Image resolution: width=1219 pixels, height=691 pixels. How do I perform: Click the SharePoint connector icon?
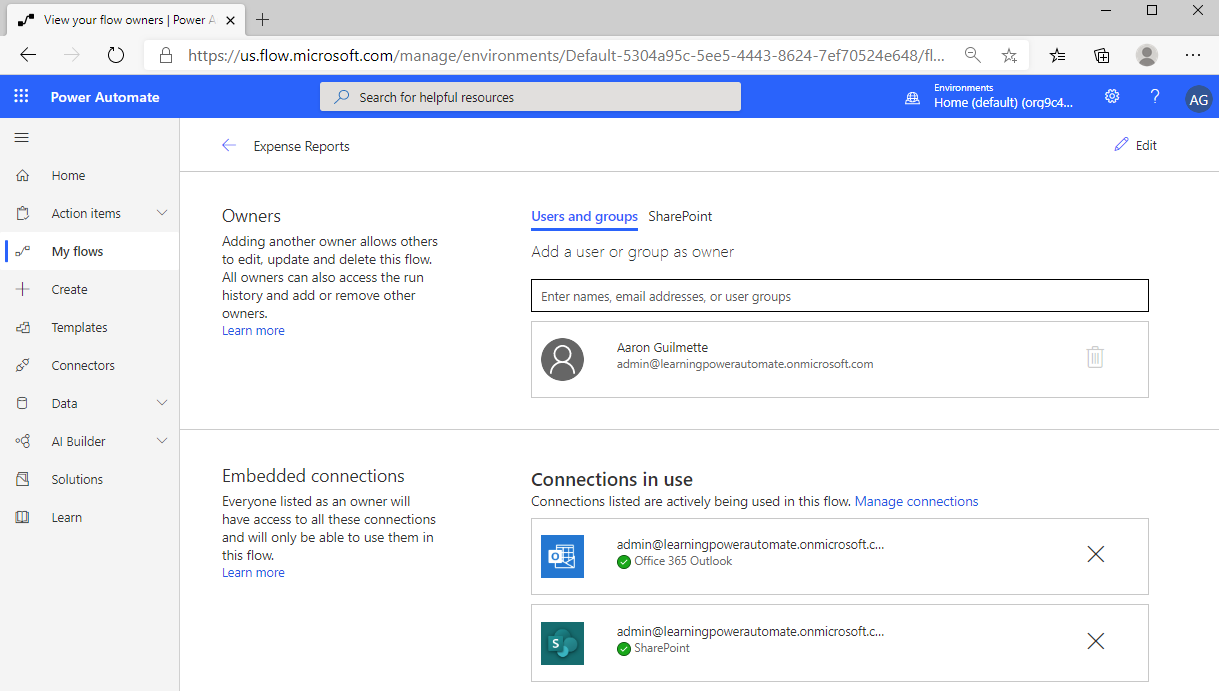pyautogui.click(x=562, y=643)
